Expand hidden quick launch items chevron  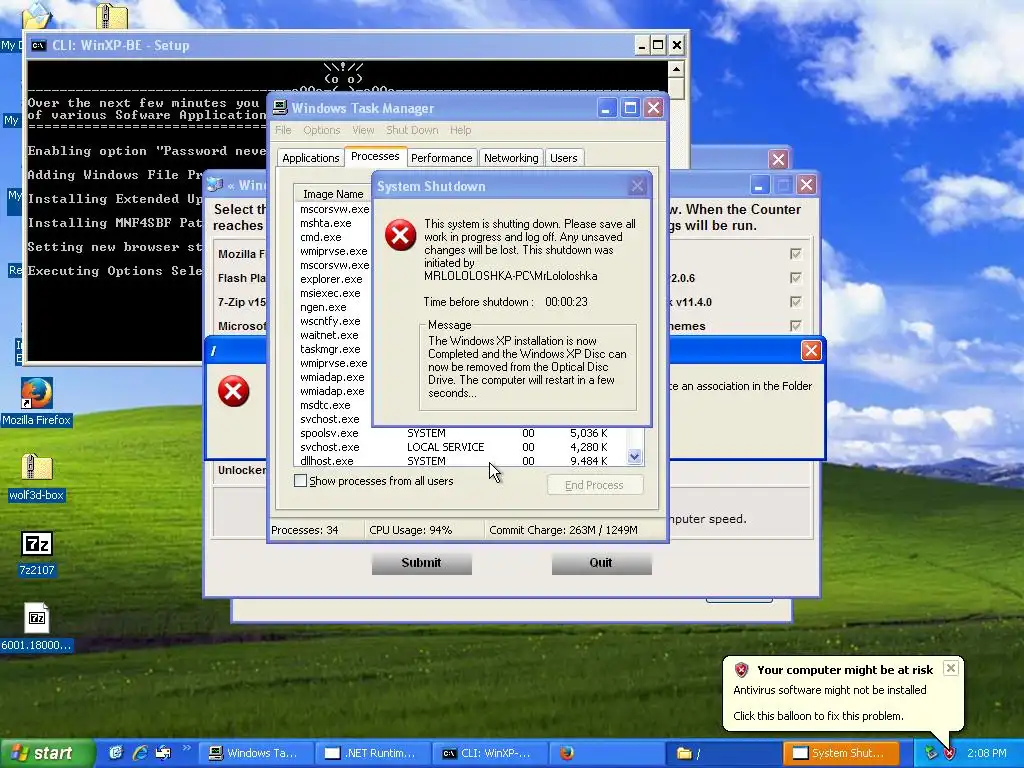(x=186, y=749)
